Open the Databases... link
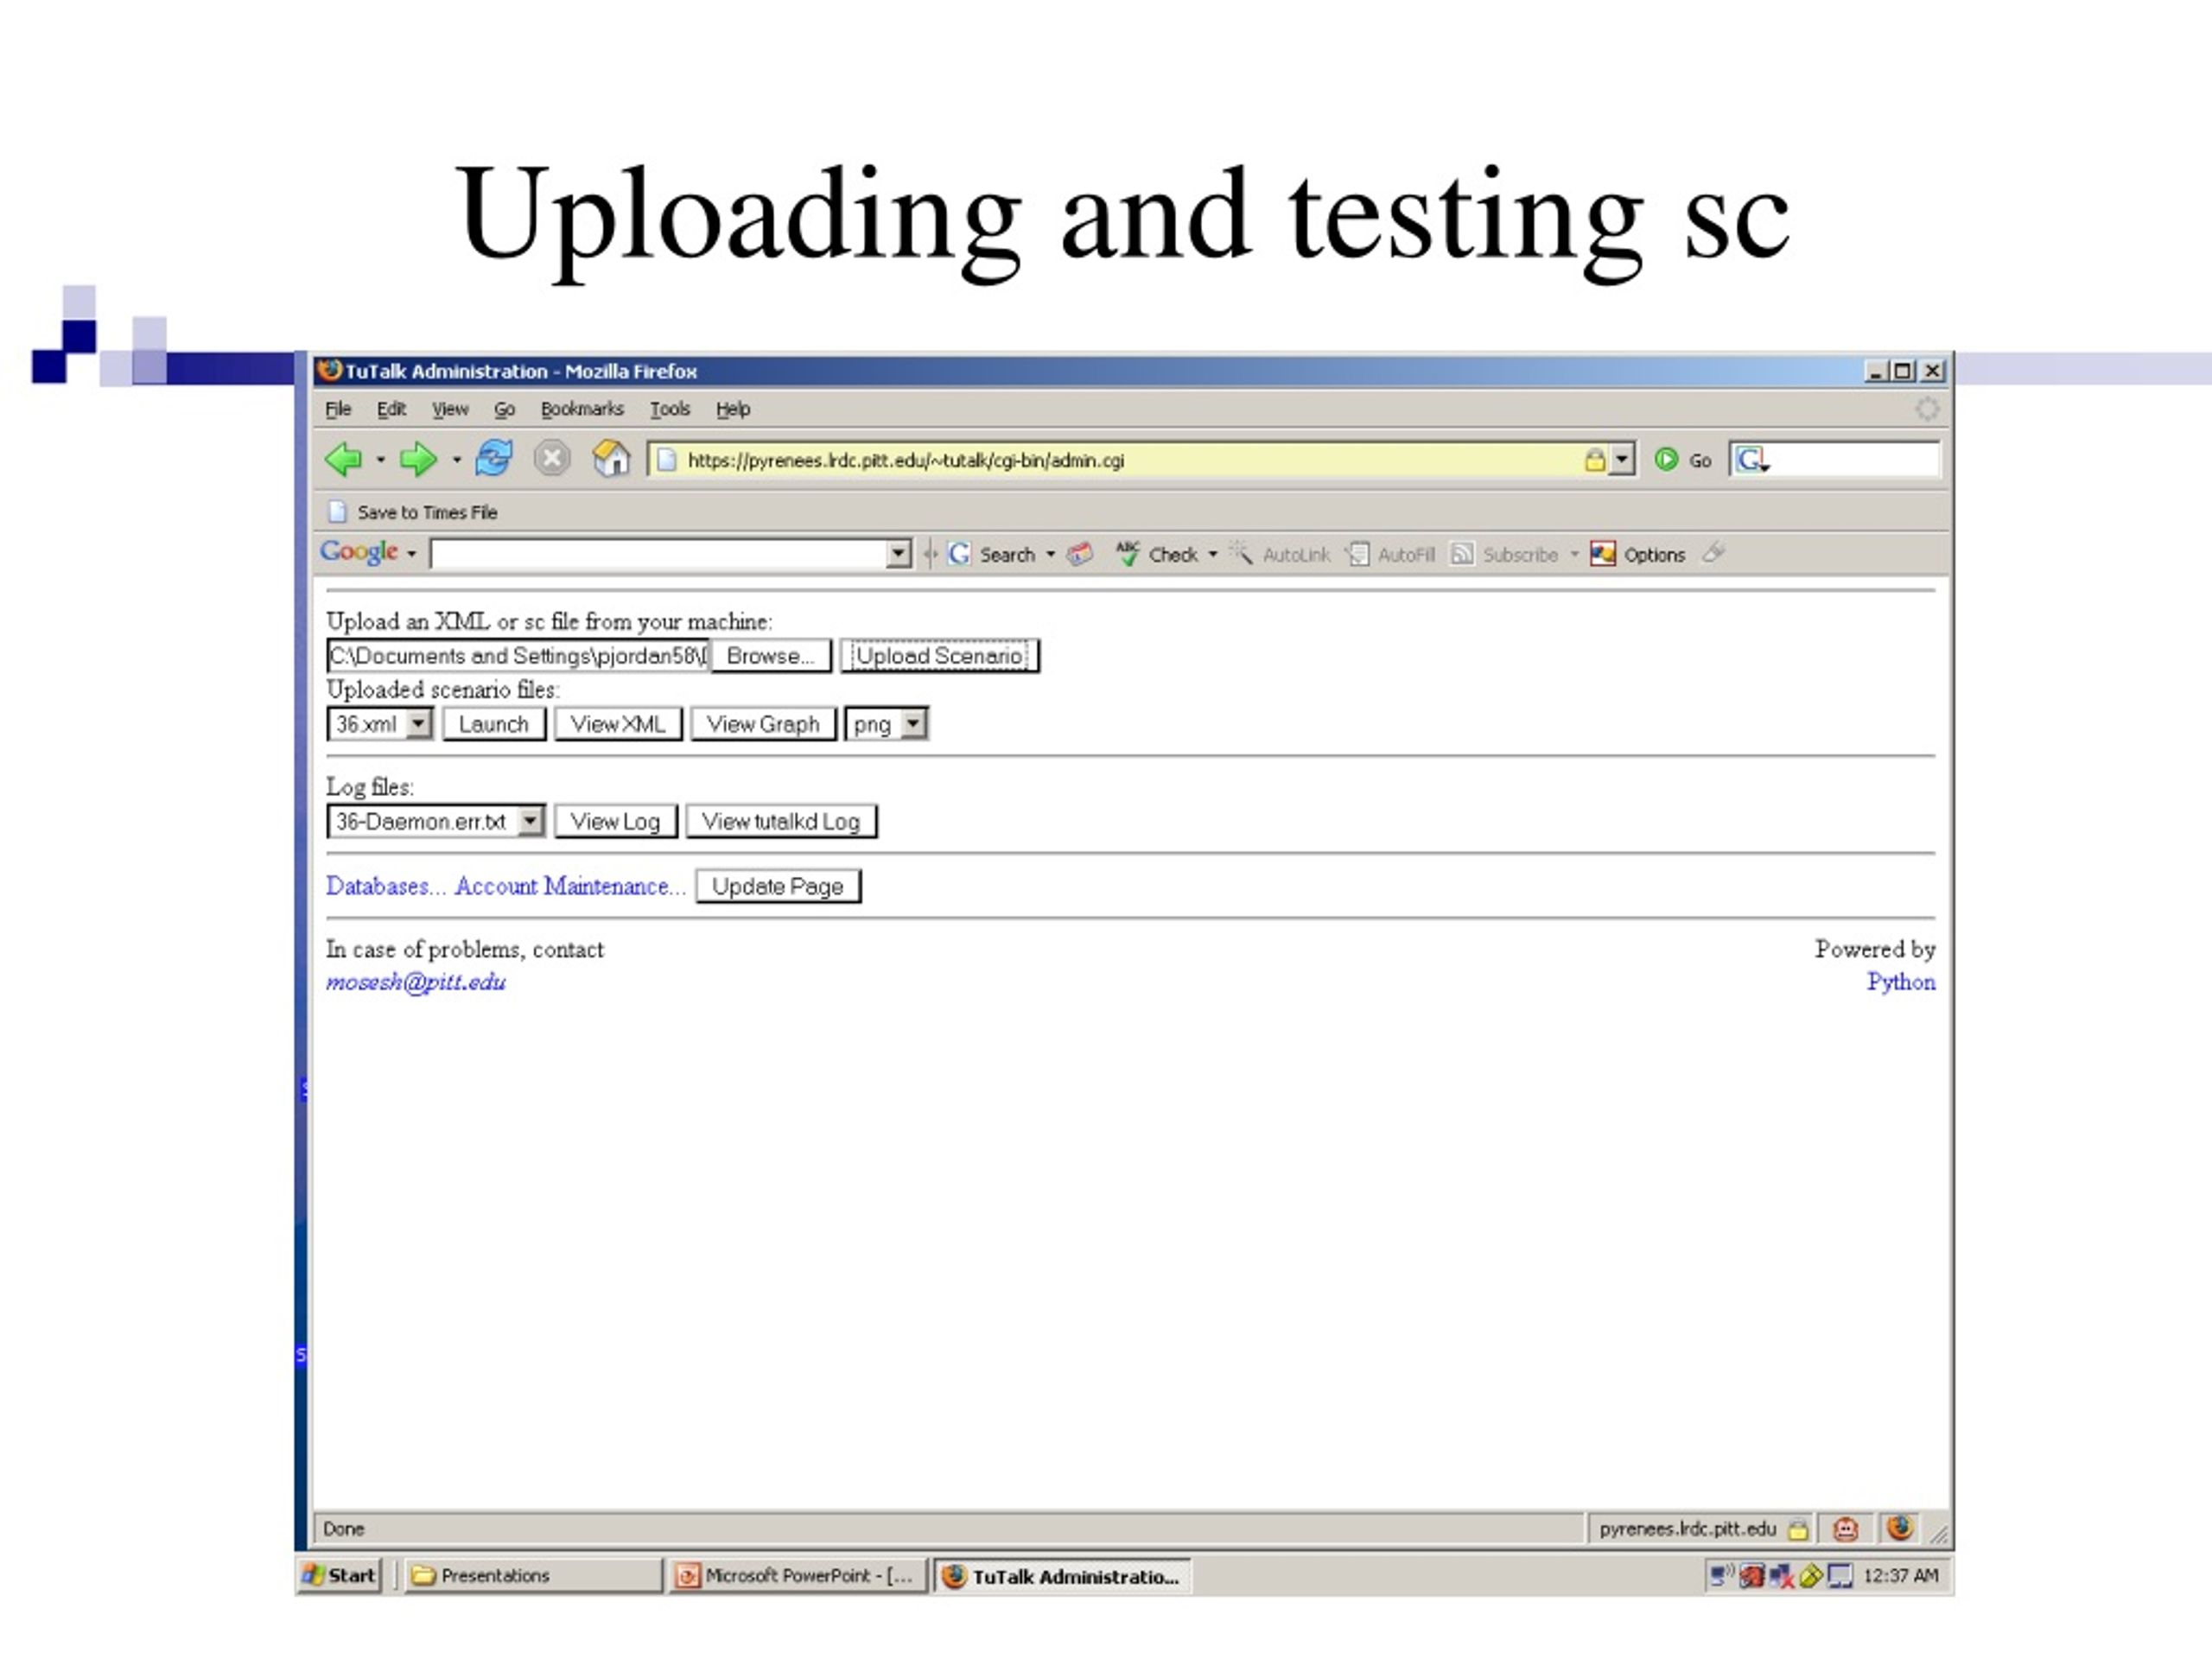 coord(385,886)
